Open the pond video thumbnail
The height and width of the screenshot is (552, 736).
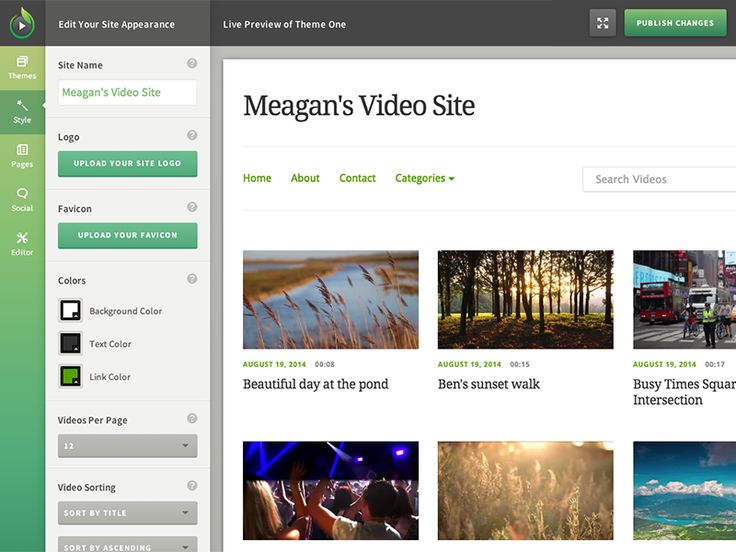331,299
